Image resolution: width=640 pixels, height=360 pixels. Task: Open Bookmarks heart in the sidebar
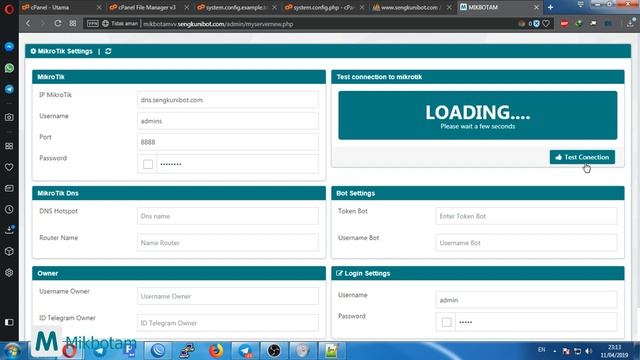(x=9, y=167)
